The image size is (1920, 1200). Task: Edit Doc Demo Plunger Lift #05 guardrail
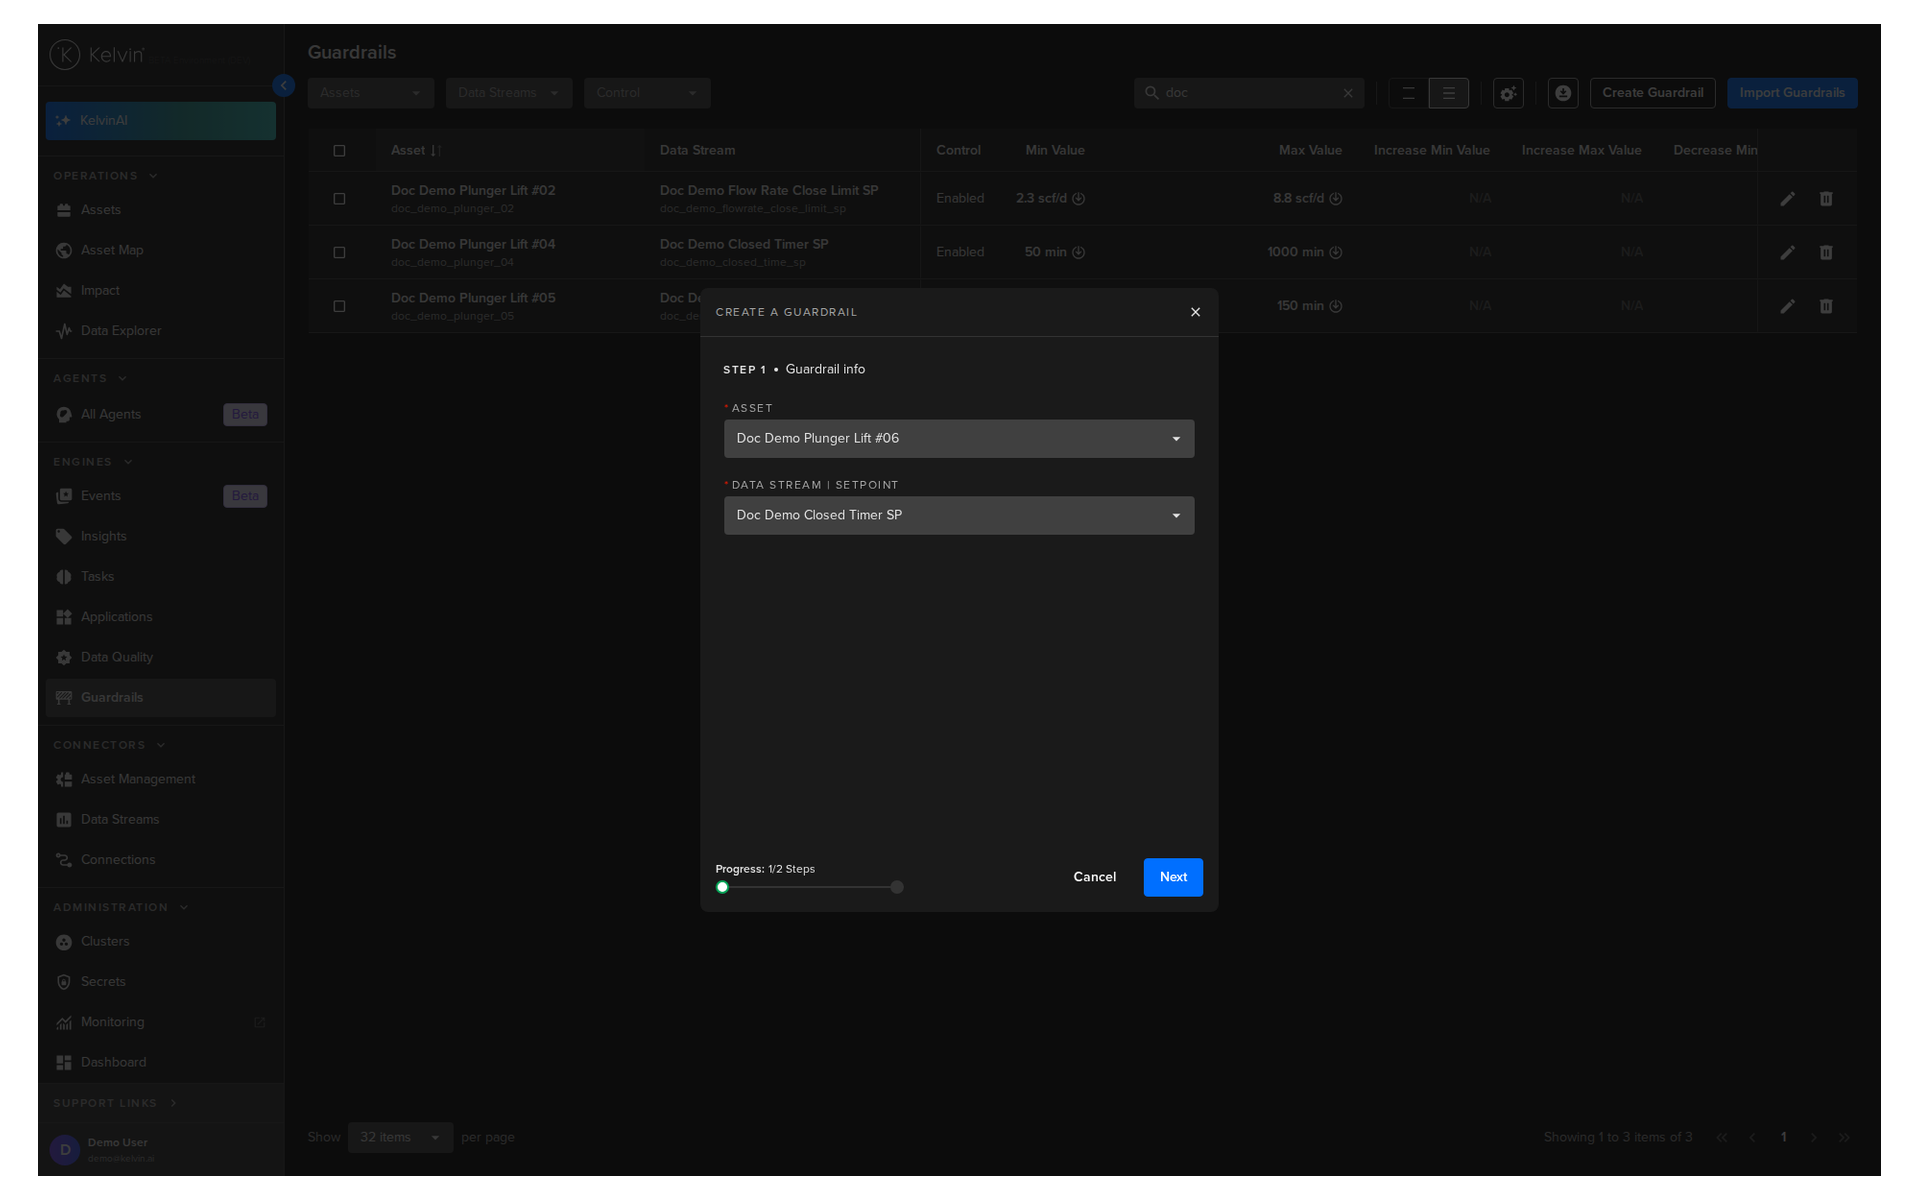1788,306
